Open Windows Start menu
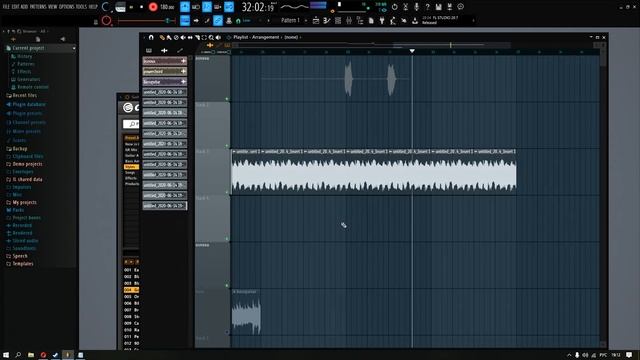 click(6, 355)
